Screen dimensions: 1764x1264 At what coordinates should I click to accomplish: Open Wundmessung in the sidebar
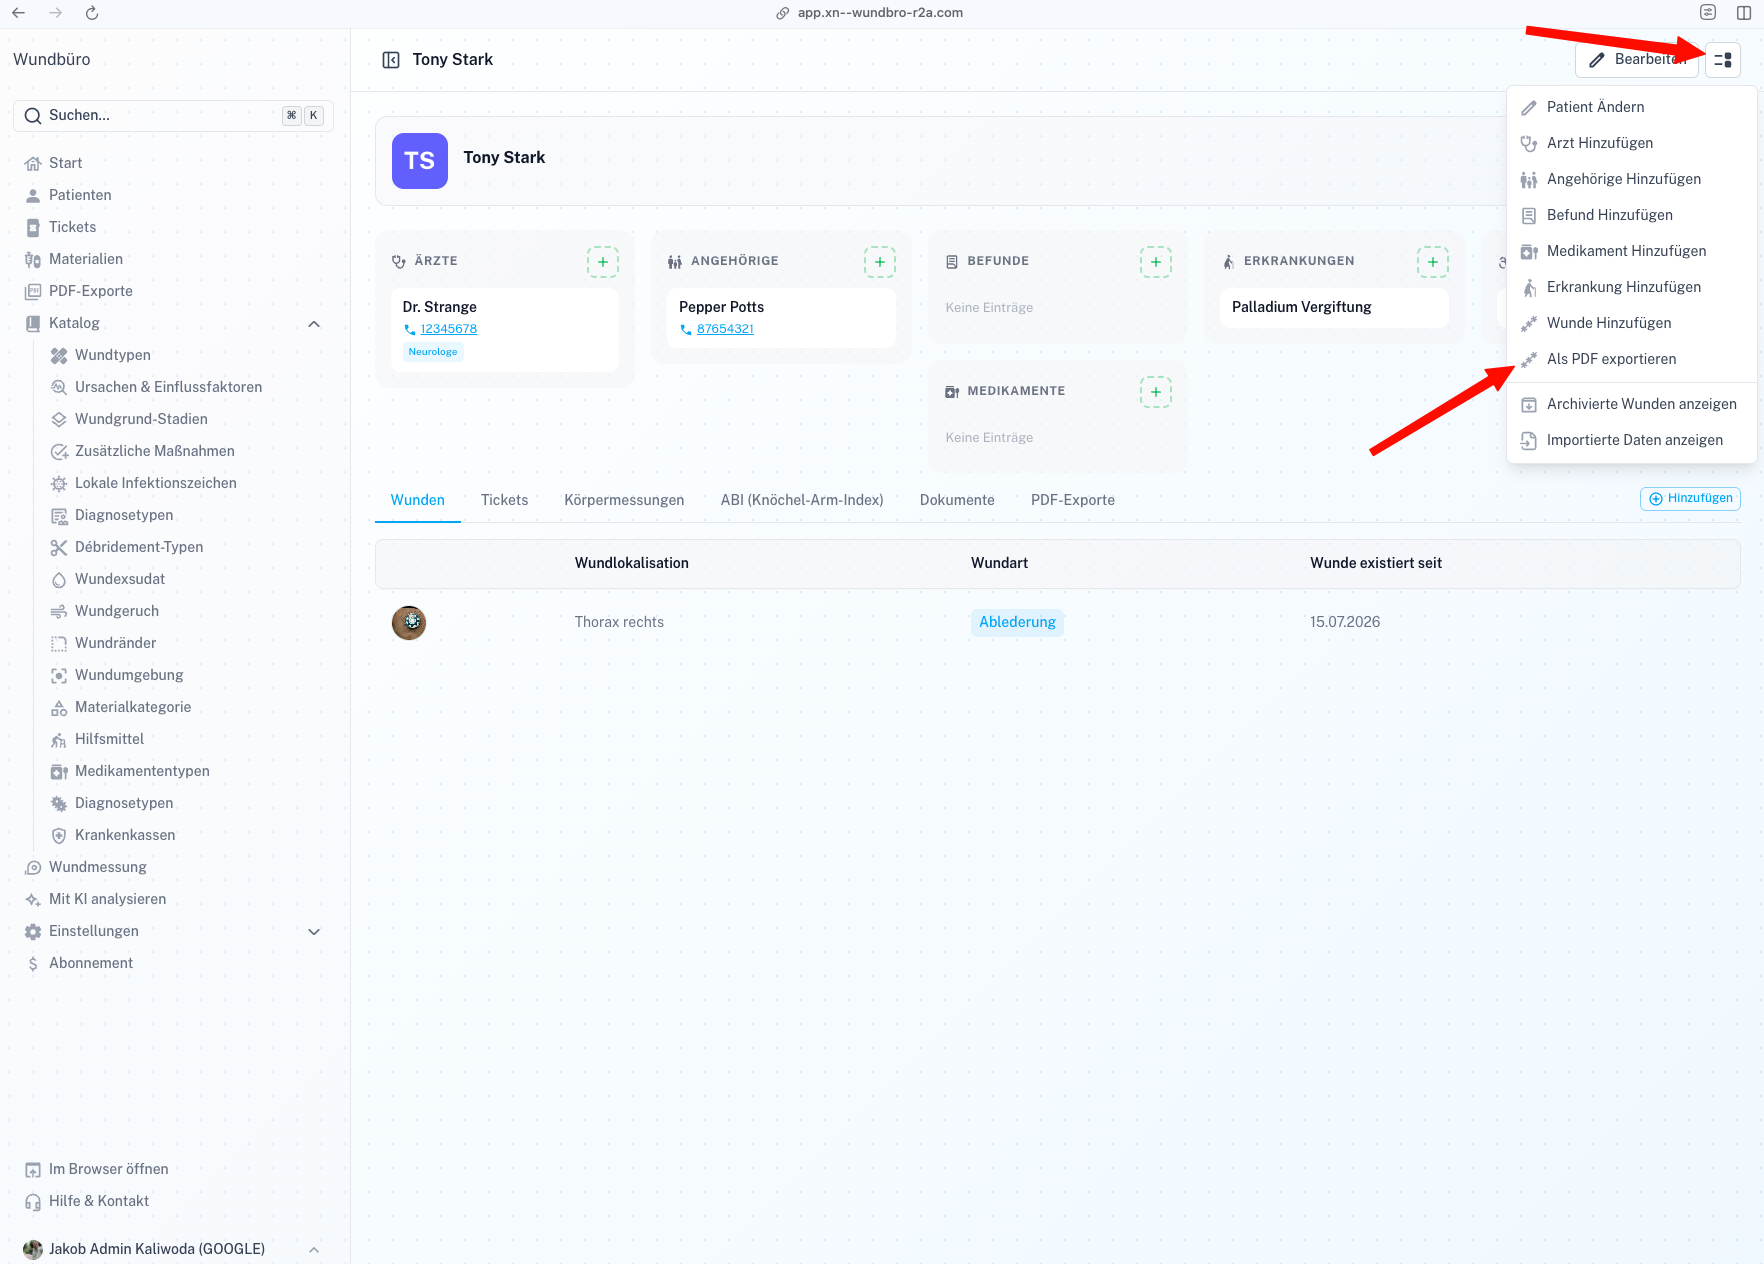coord(98,867)
